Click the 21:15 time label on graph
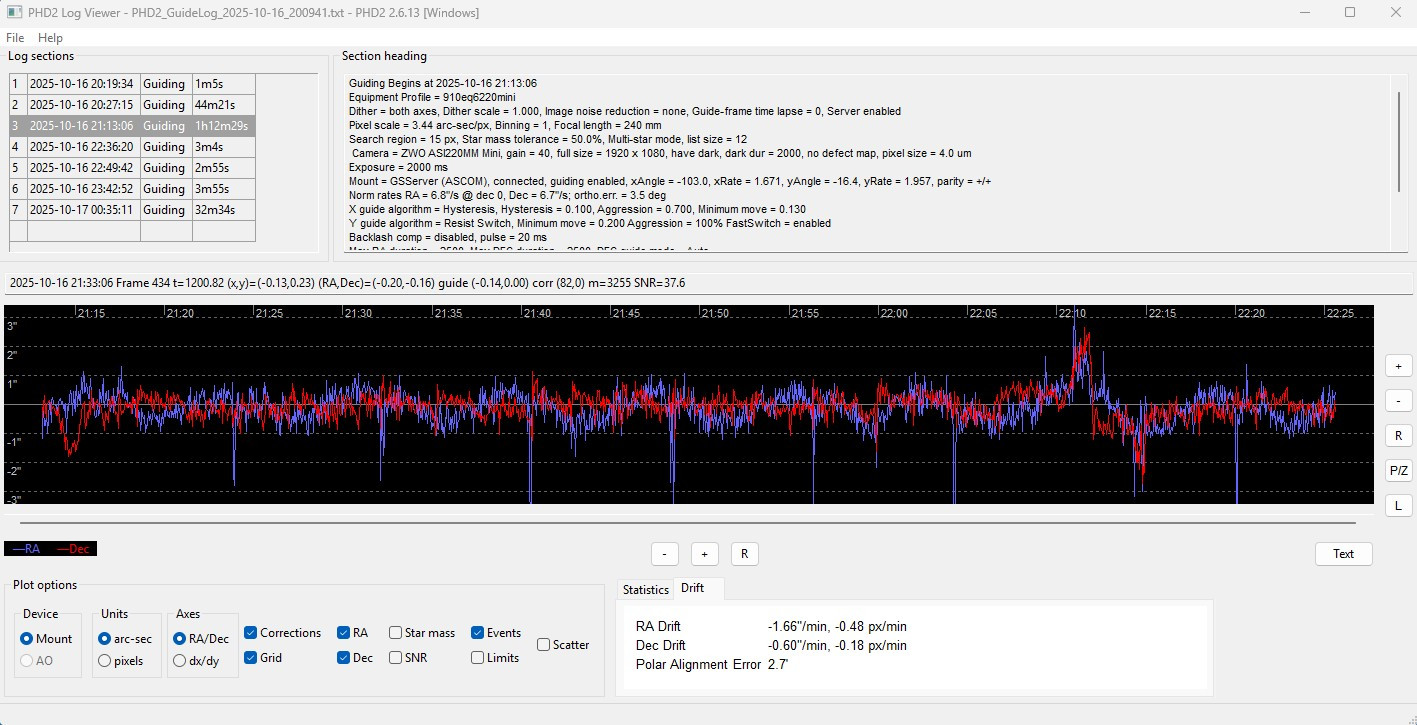This screenshot has width=1417, height=725. pos(91,313)
